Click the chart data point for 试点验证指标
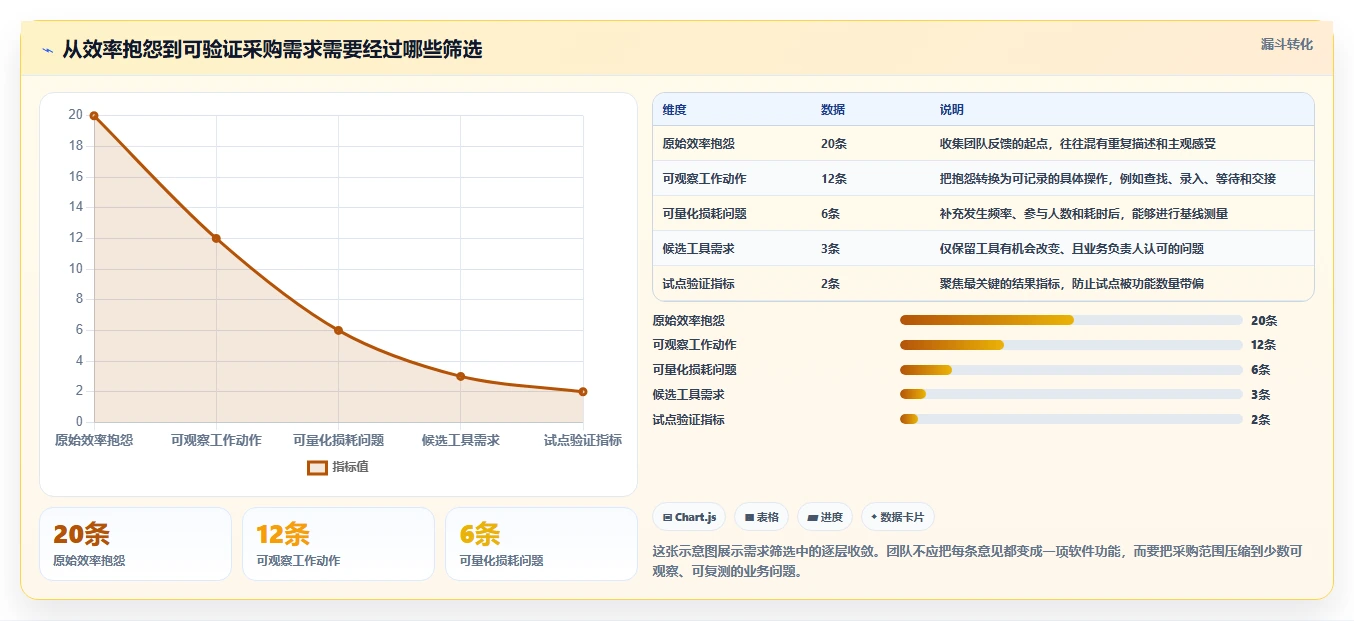This screenshot has height=621, width=1354. coord(583,392)
